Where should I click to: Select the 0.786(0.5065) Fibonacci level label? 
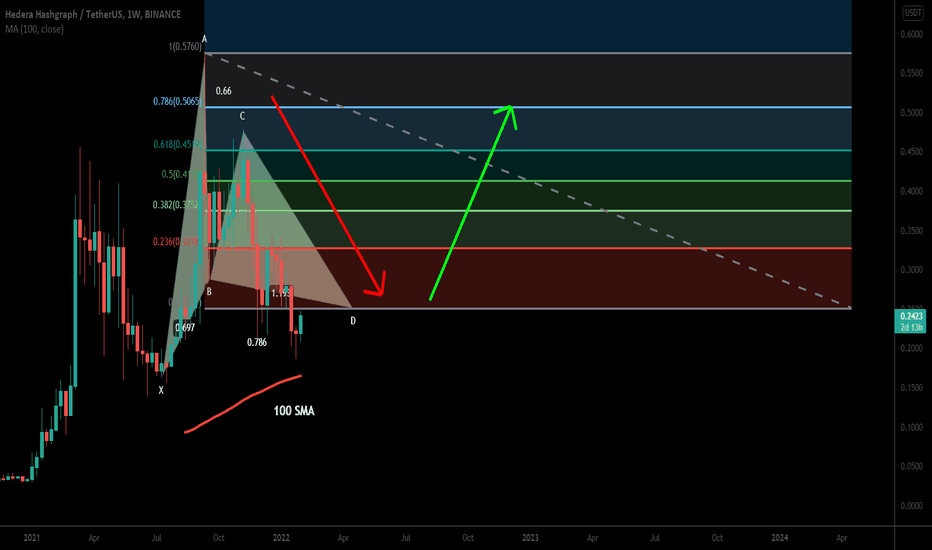pyautogui.click(x=177, y=101)
